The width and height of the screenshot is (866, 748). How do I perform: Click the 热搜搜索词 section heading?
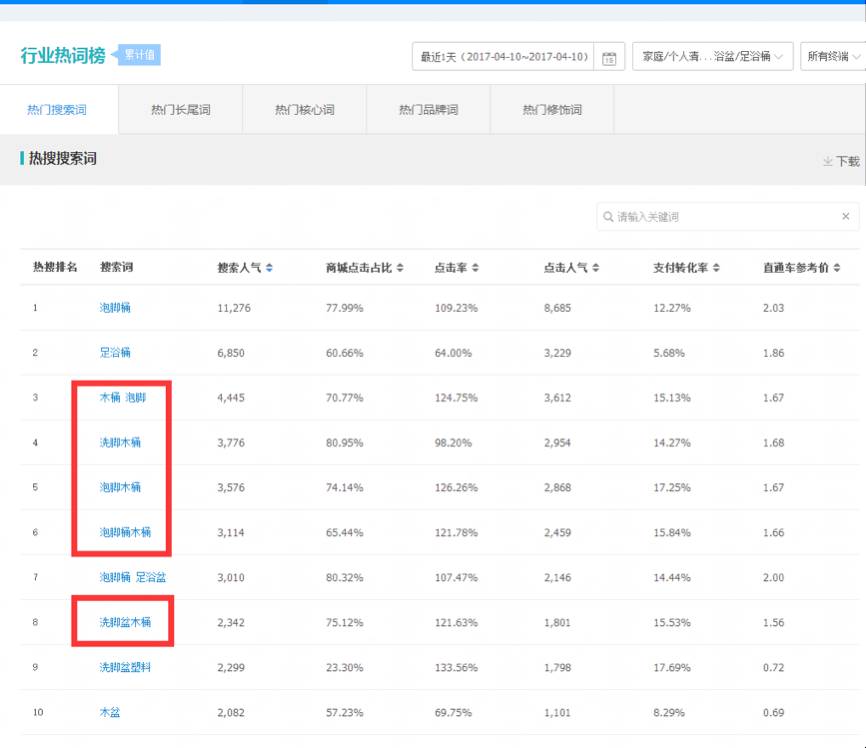[62, 159]
